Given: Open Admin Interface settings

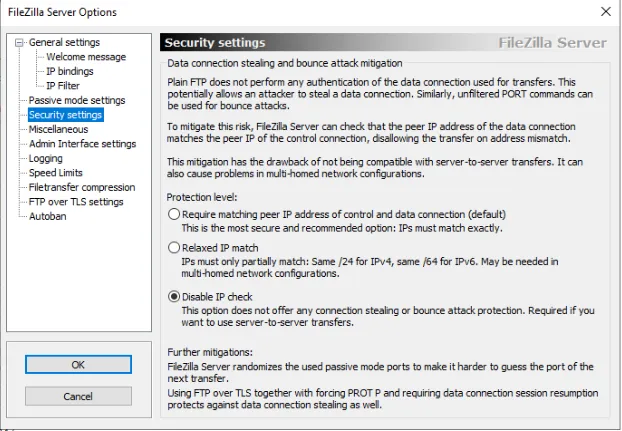Looking at the screenshot, I should point(83,144).
